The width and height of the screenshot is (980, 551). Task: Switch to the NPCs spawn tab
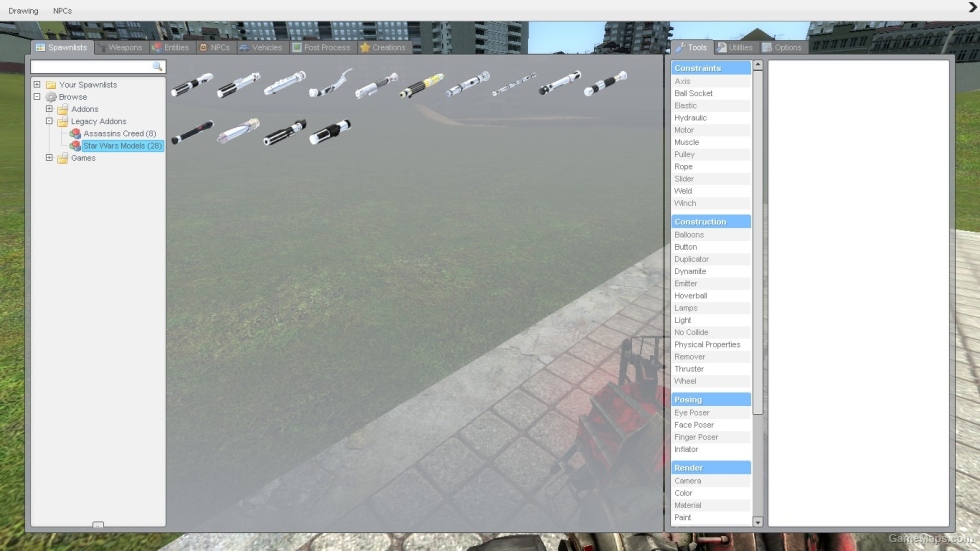tap(215, 47)
